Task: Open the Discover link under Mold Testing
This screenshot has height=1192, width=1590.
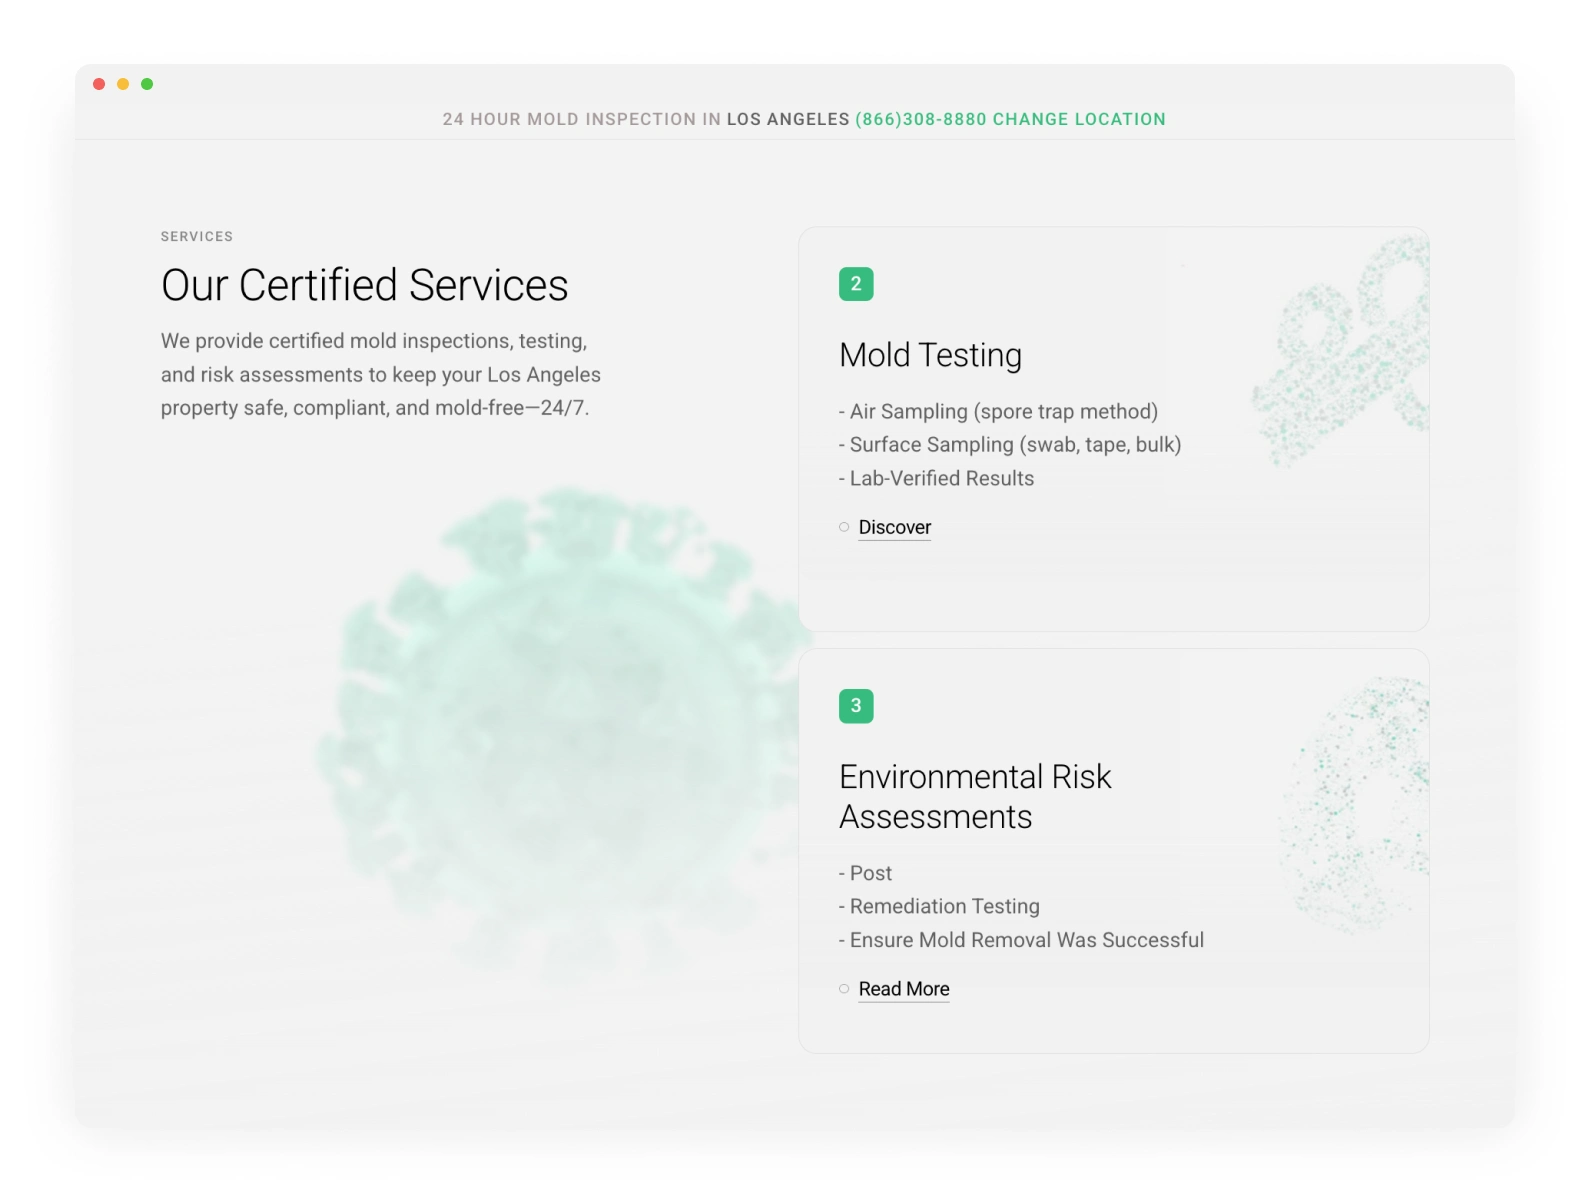Action: 895,527
